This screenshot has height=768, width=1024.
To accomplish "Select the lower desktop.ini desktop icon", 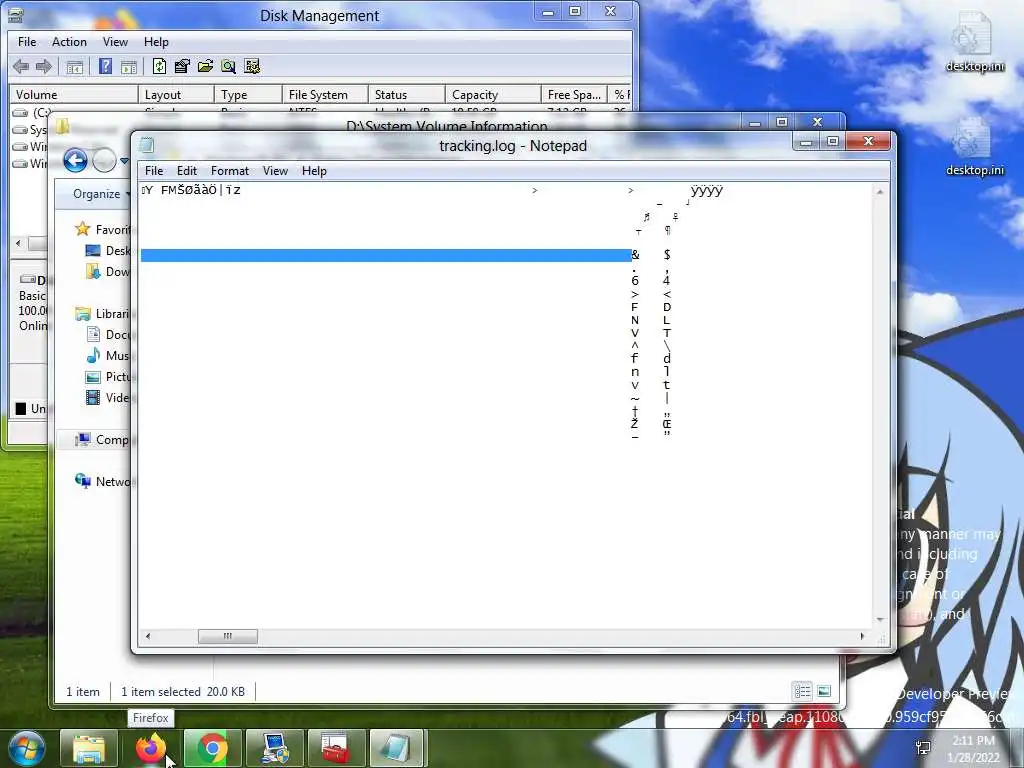I will coord(974,147).
